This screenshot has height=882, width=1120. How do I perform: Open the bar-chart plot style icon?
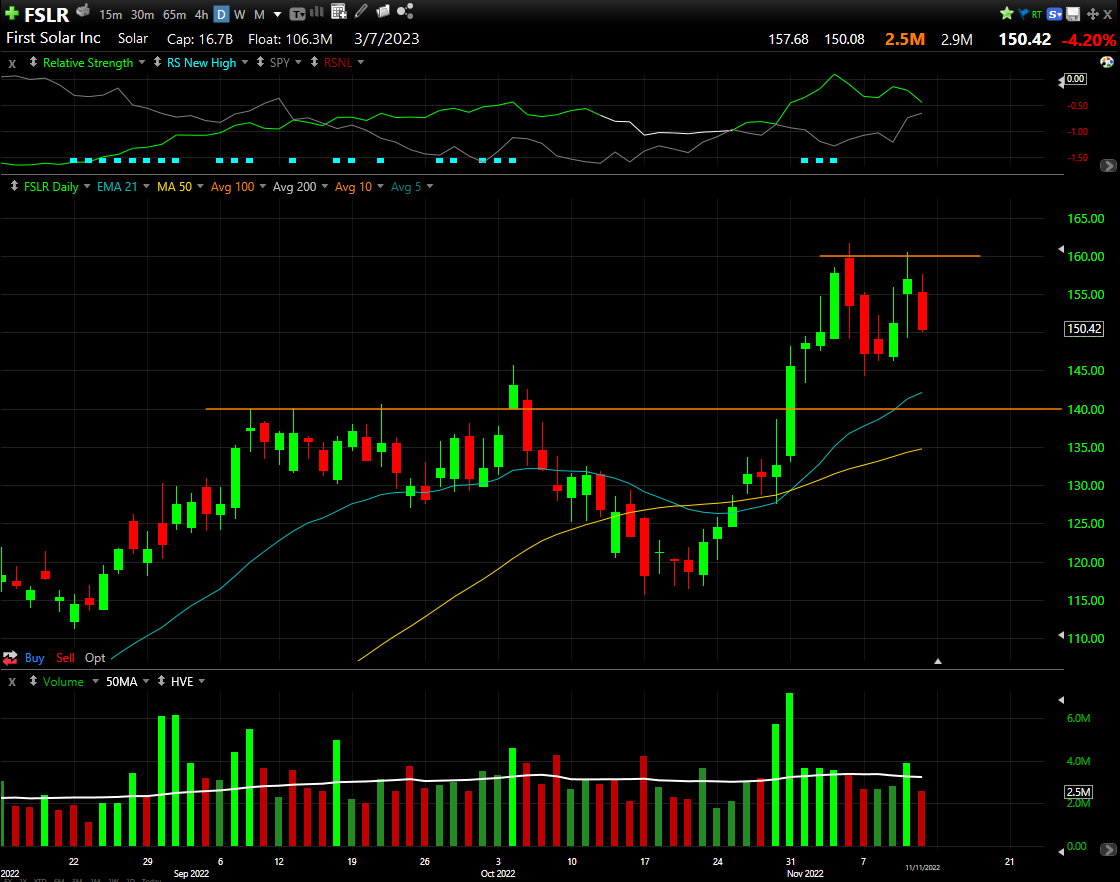click(x=317, y=11)
